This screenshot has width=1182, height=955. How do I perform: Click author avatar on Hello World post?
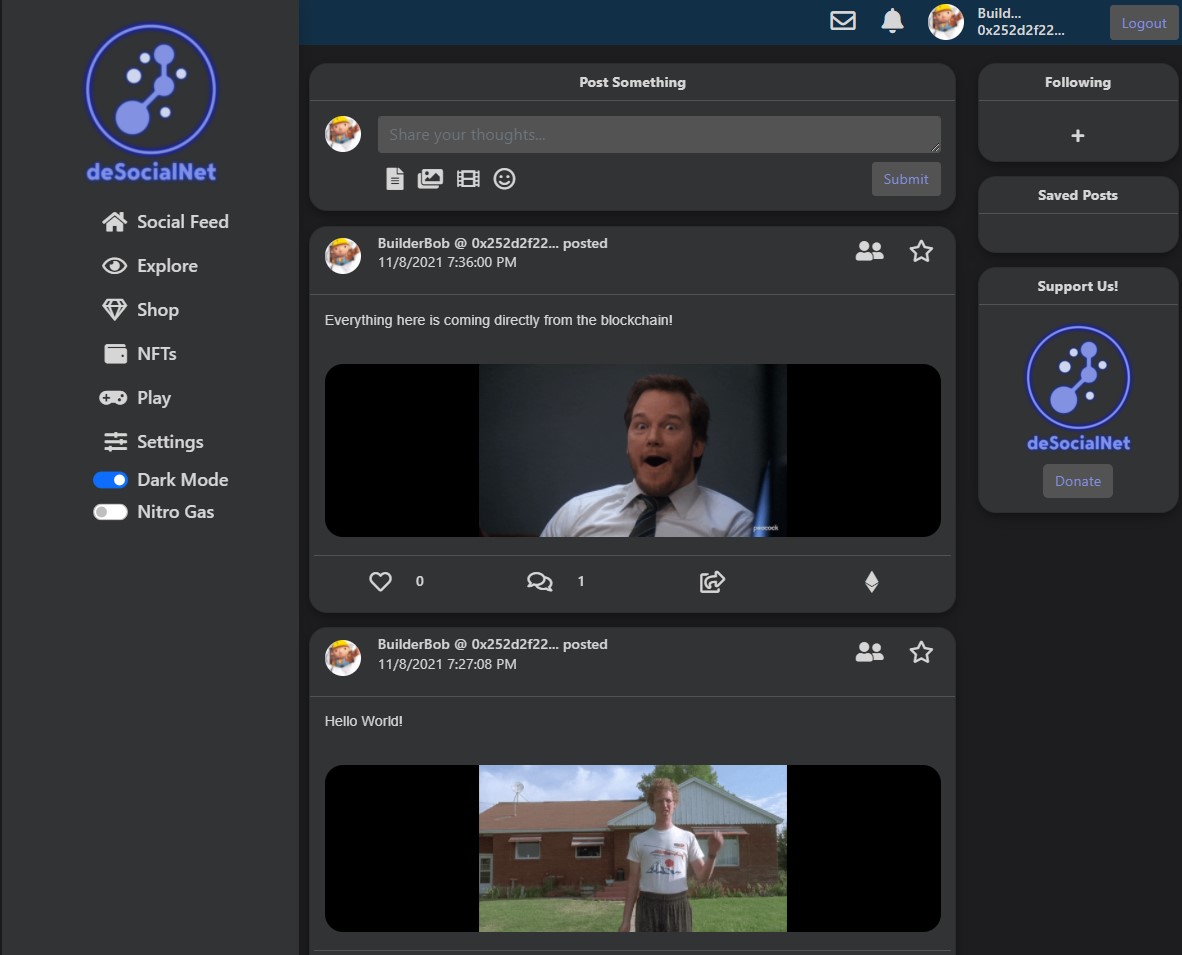pyautogui.click(x=343, y=657)
